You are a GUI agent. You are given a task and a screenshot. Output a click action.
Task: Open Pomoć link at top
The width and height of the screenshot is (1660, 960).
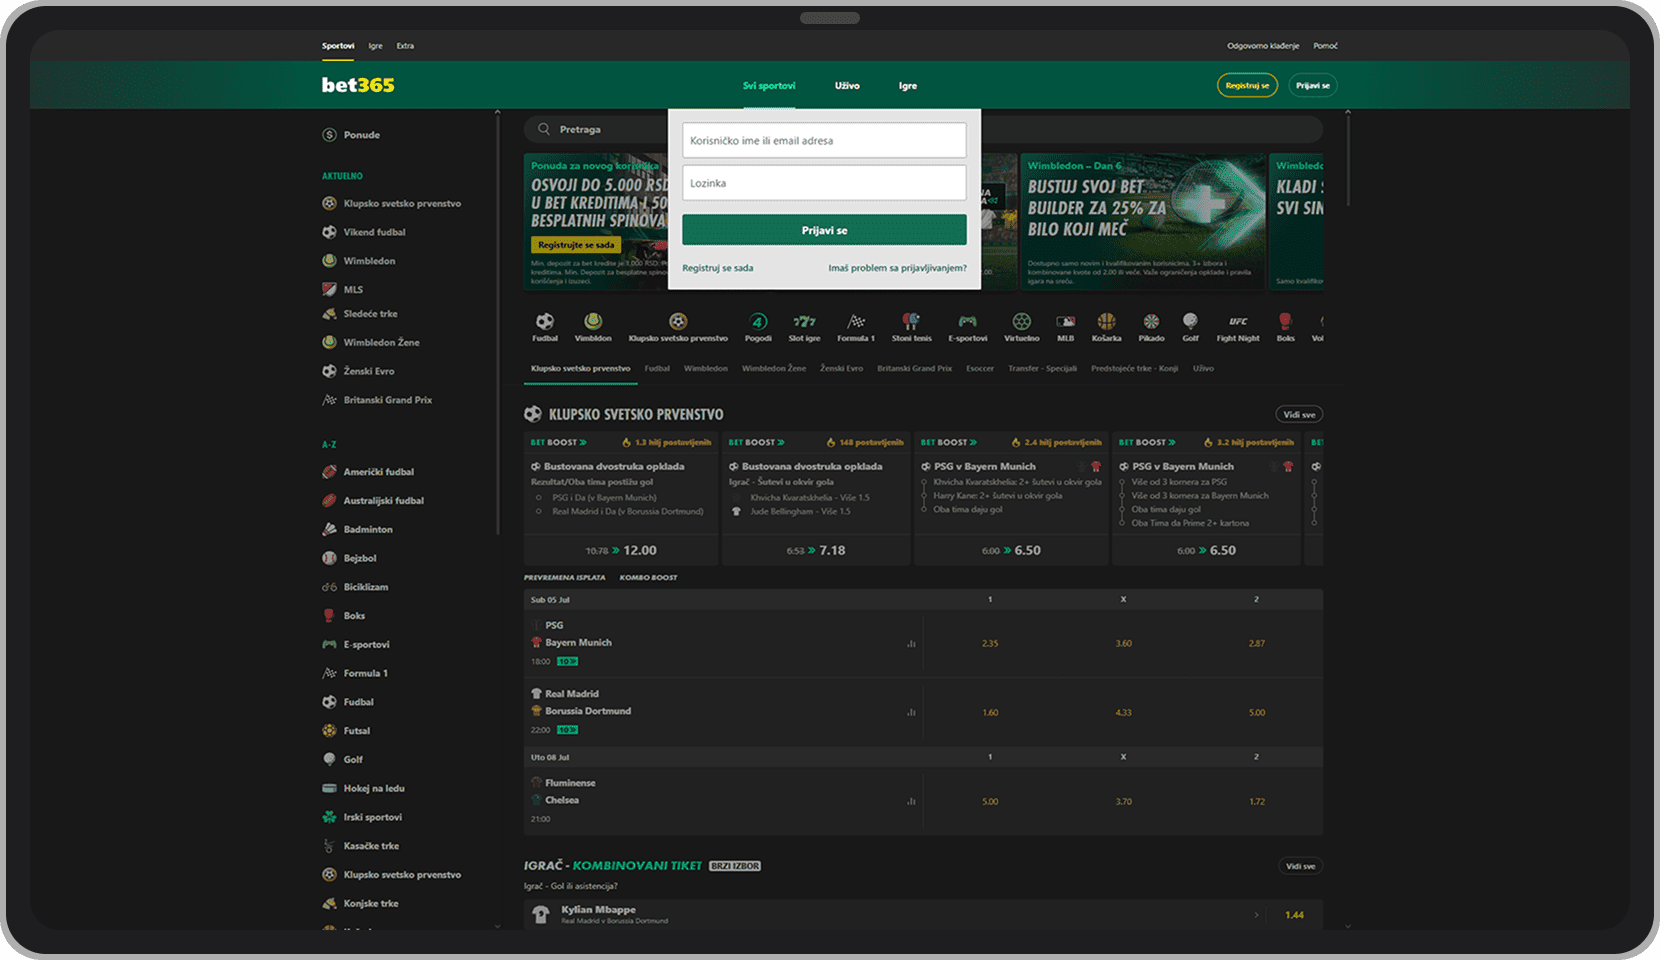click(1325, 46)
